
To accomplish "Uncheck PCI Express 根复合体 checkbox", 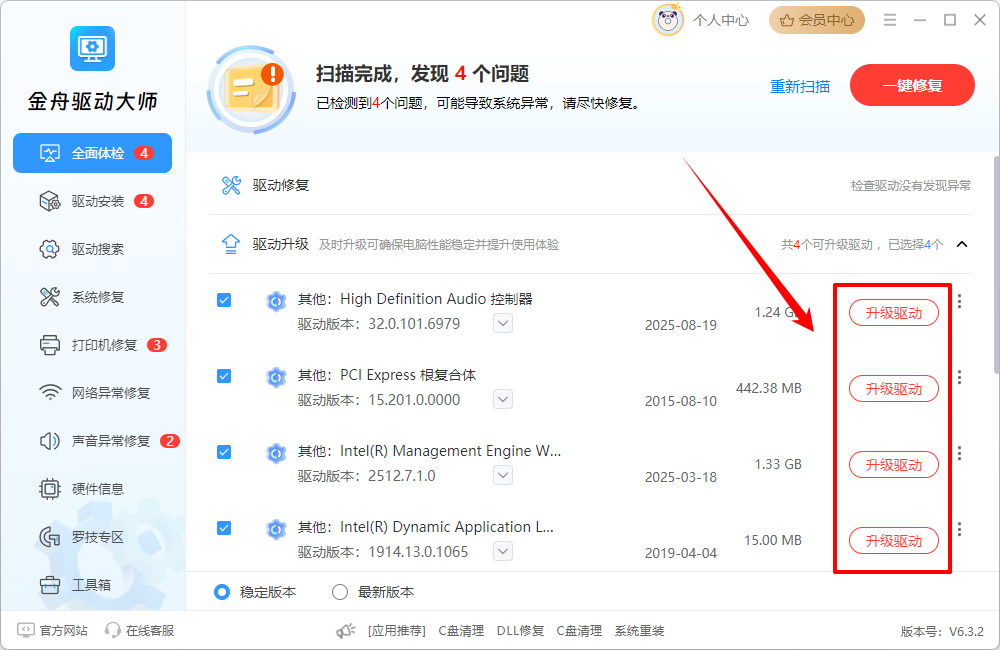I will coord(224,376).
